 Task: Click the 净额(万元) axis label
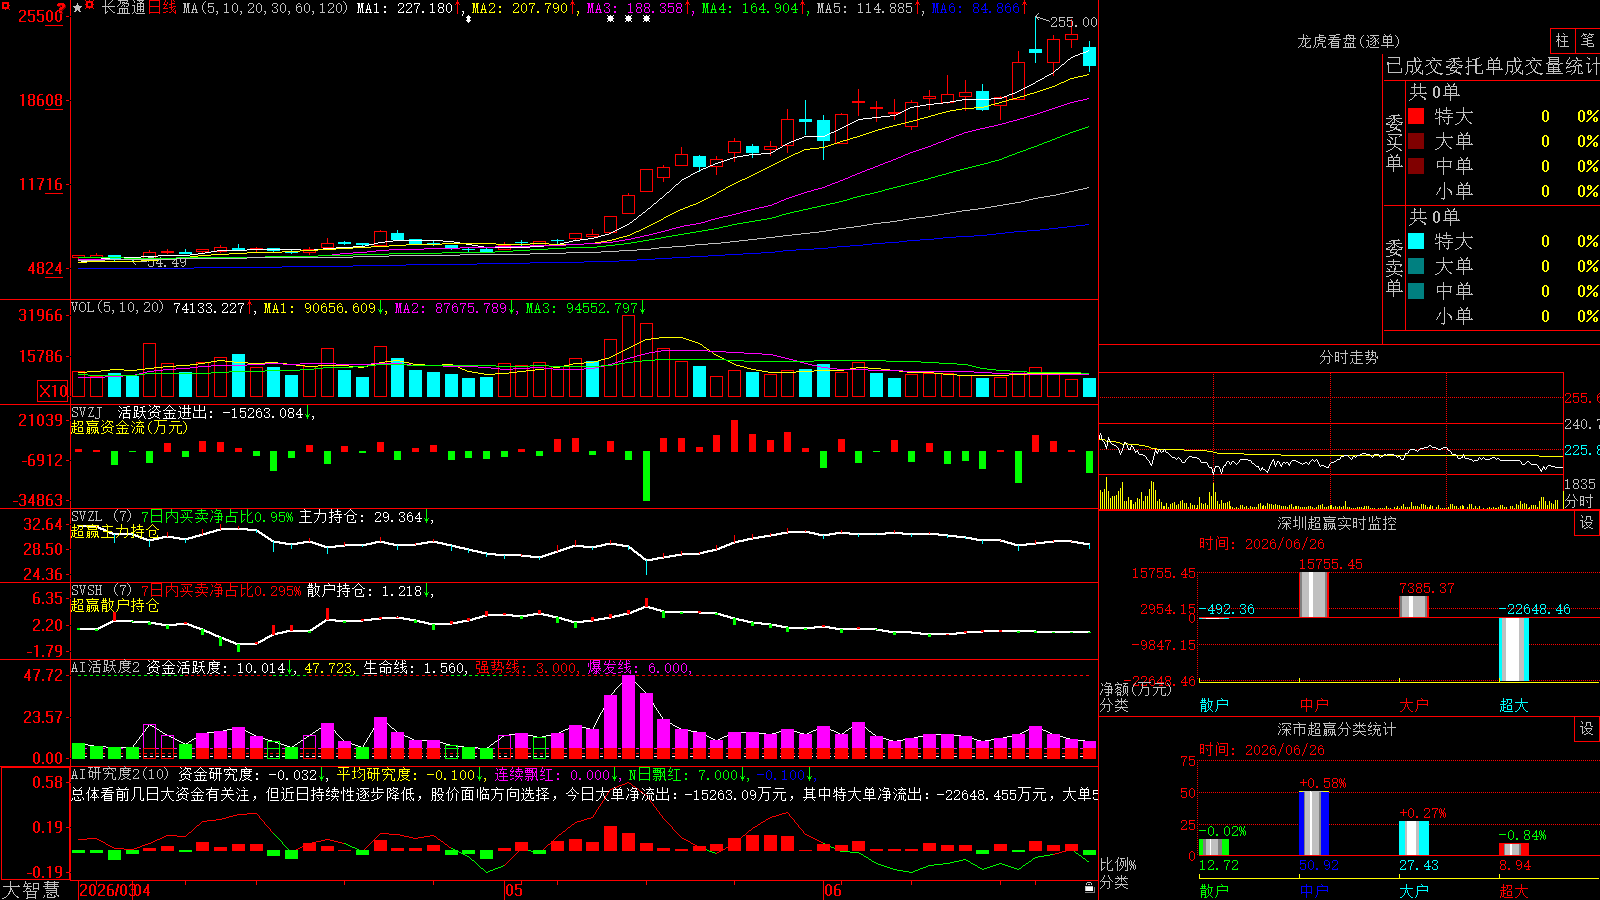click(x=1136, y=688)
